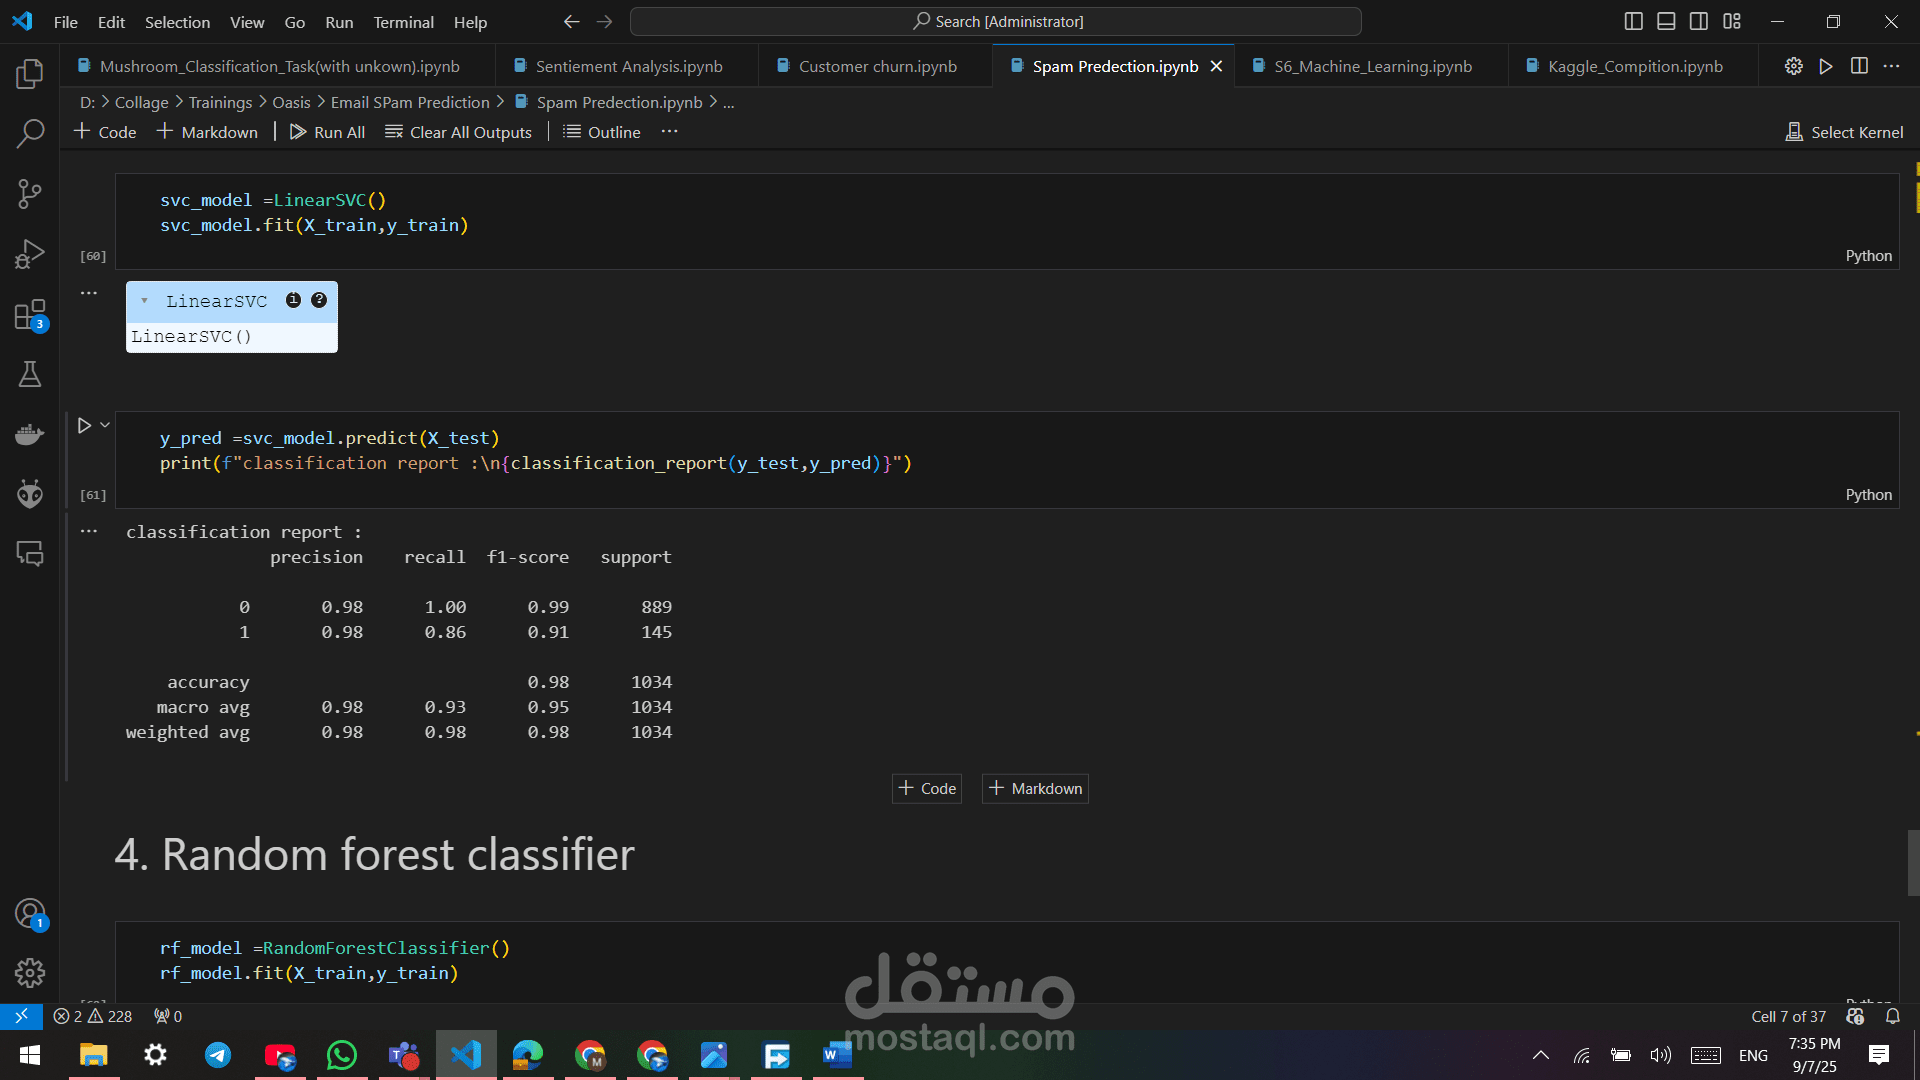Open the notebook toolbar more actions
Image resolution: width=1920 pixels, height=1080 pixels.
669,132
